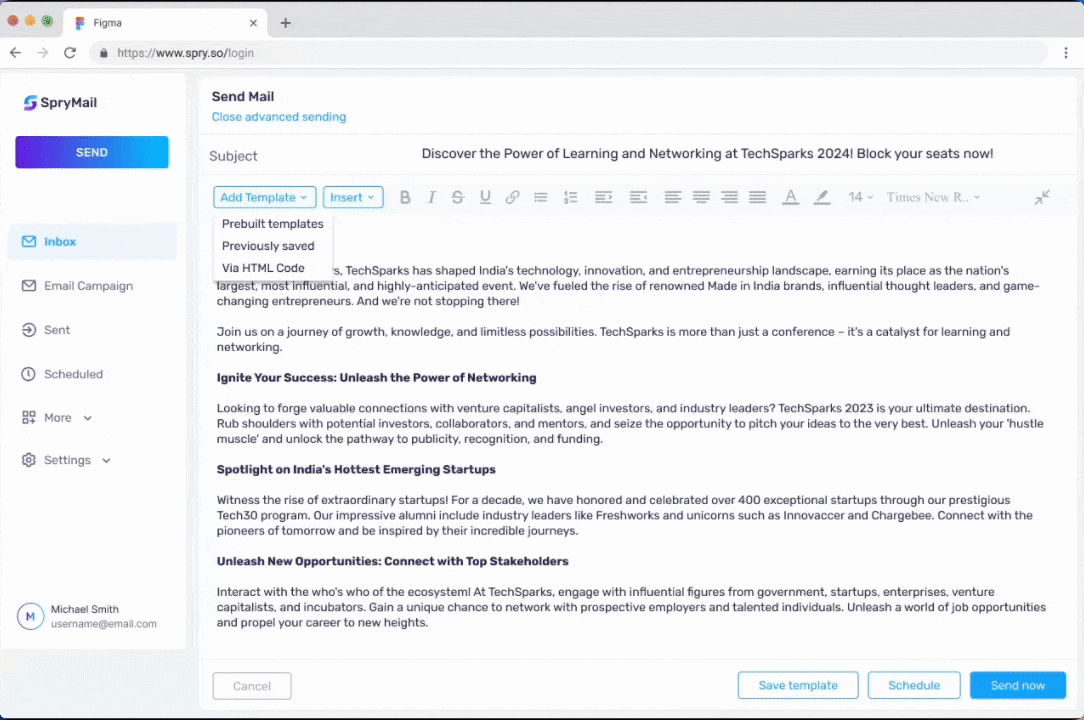Screen dimensions: 1084x720
Task: Apply strikethrough formatting
Action: 458,197
